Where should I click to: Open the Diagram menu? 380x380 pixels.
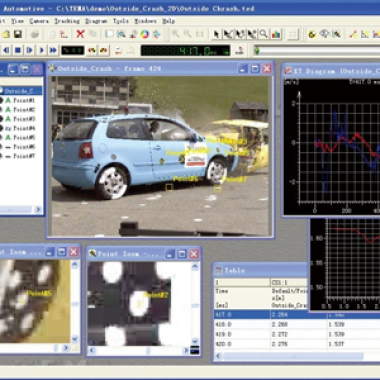(x=96, y=21)
